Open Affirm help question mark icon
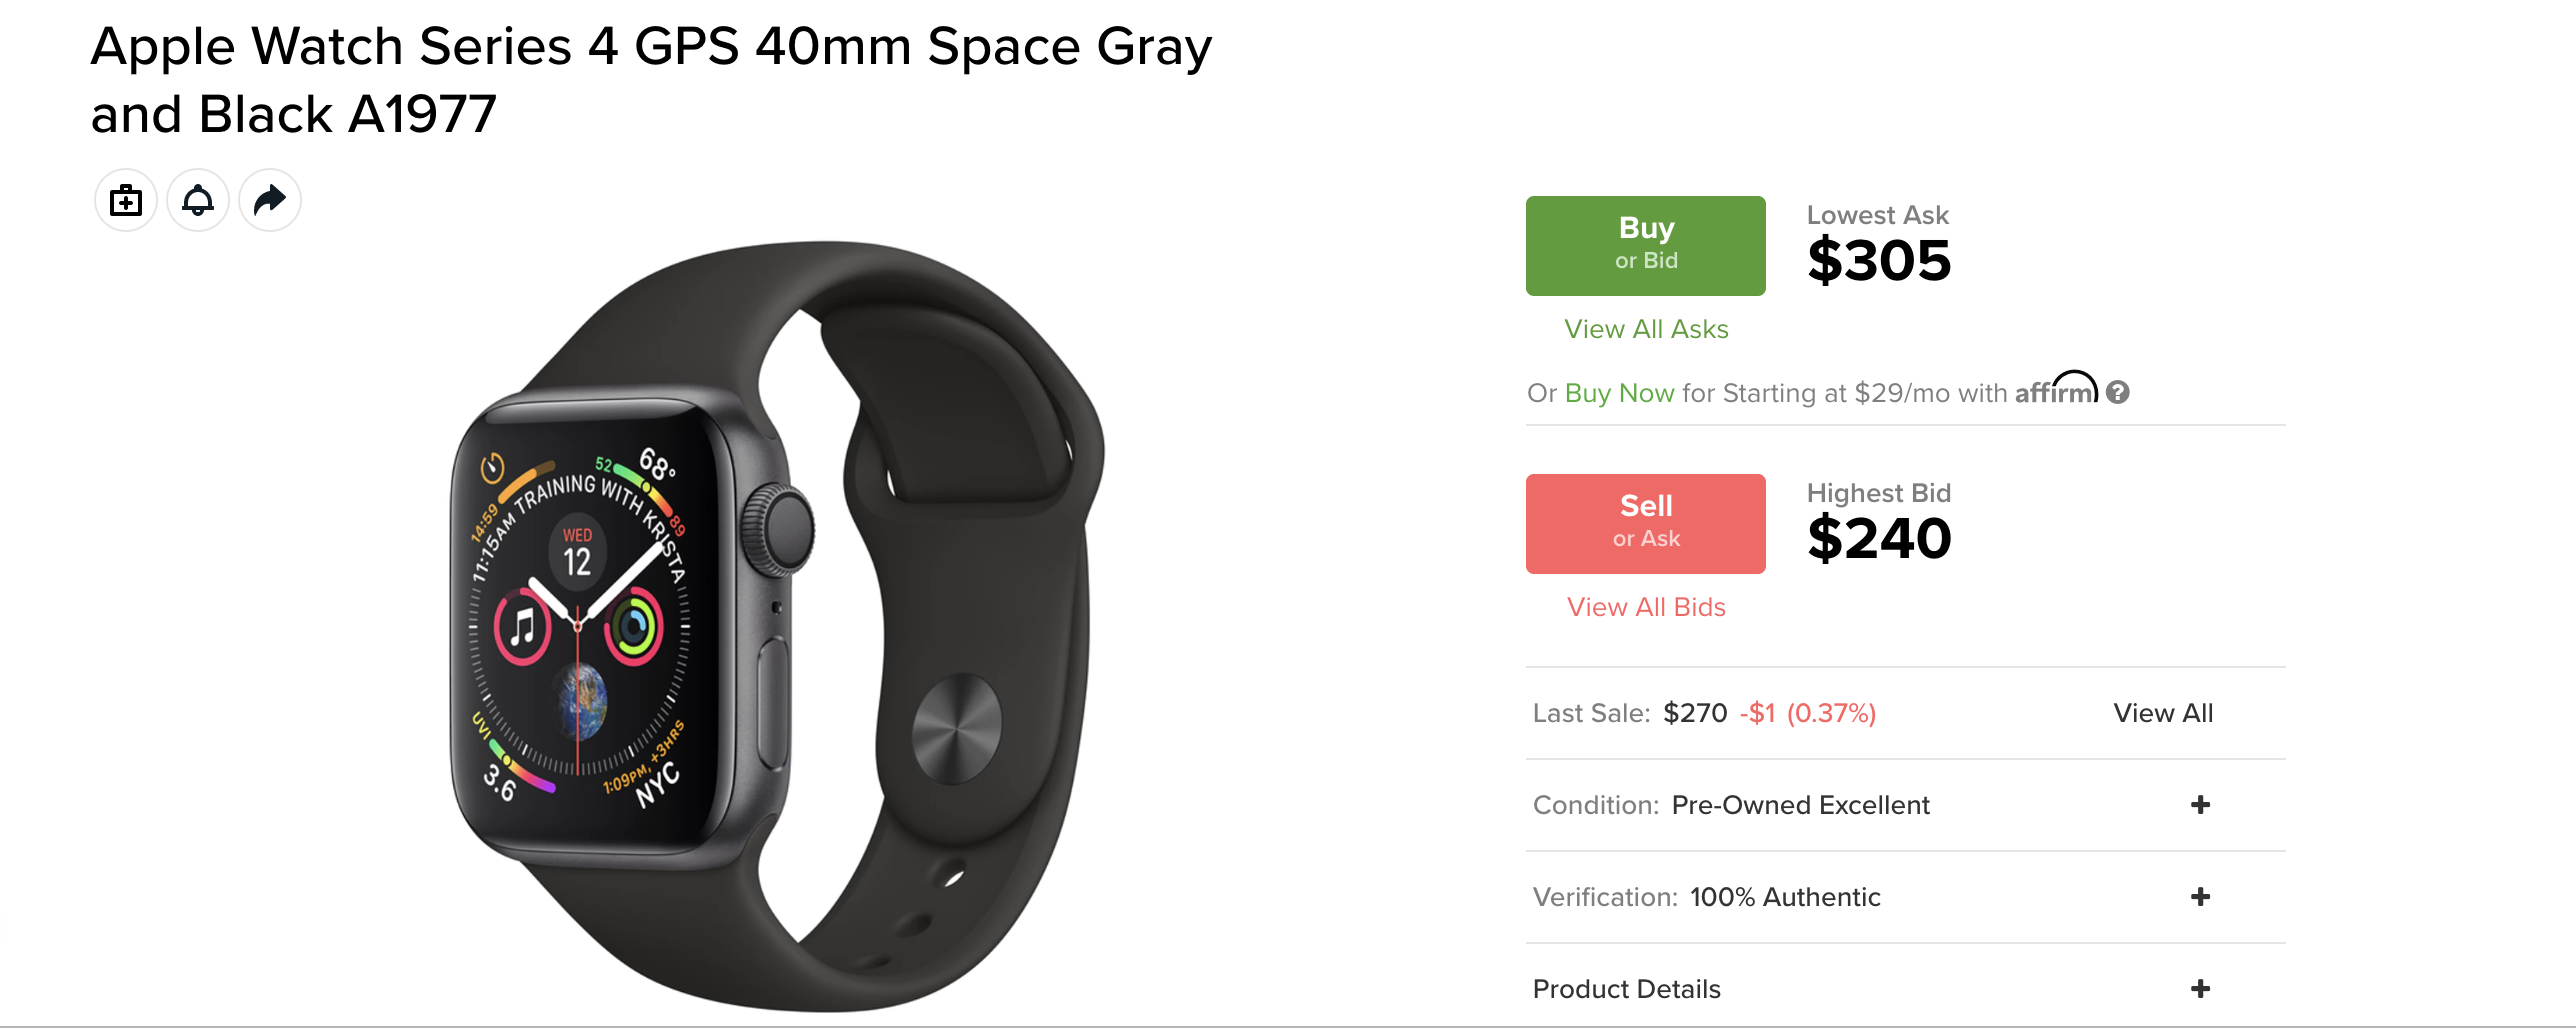This screenshot has width=2576, height=1028. pyautogui.click(x=2117, y=392)
